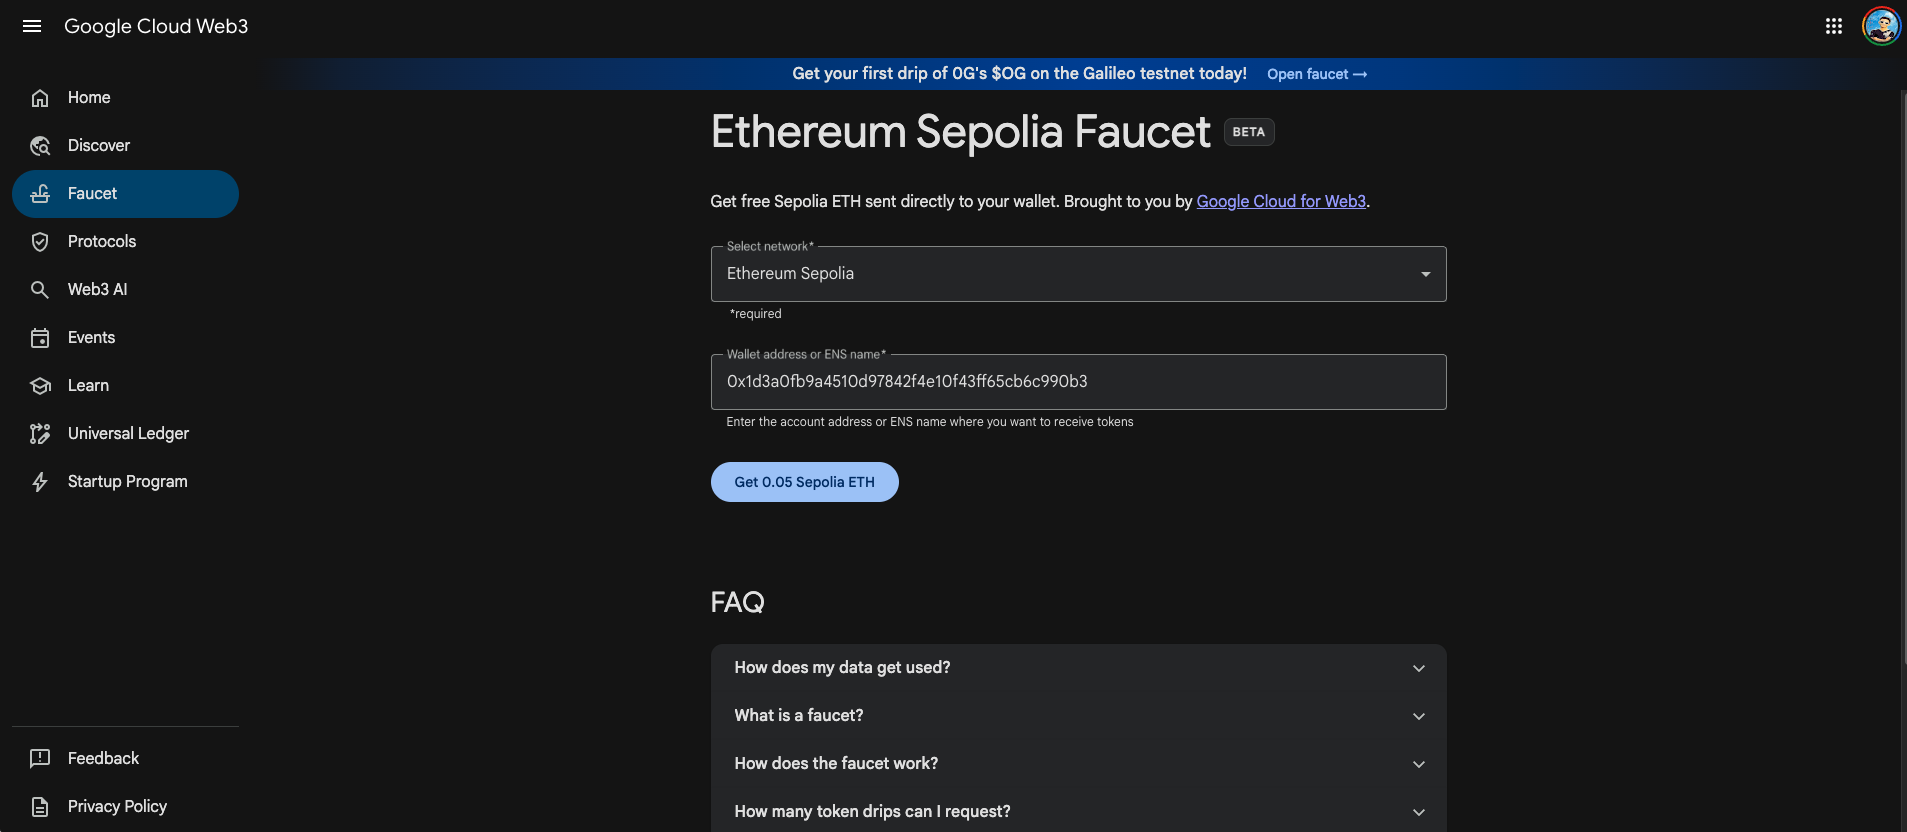This screenshot has height=832, width=1907.
Task: Open the hamburger navigation menu
Action: 32,26
